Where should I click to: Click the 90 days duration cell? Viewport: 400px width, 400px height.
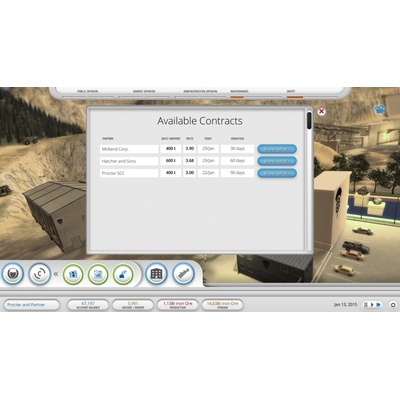237,173
